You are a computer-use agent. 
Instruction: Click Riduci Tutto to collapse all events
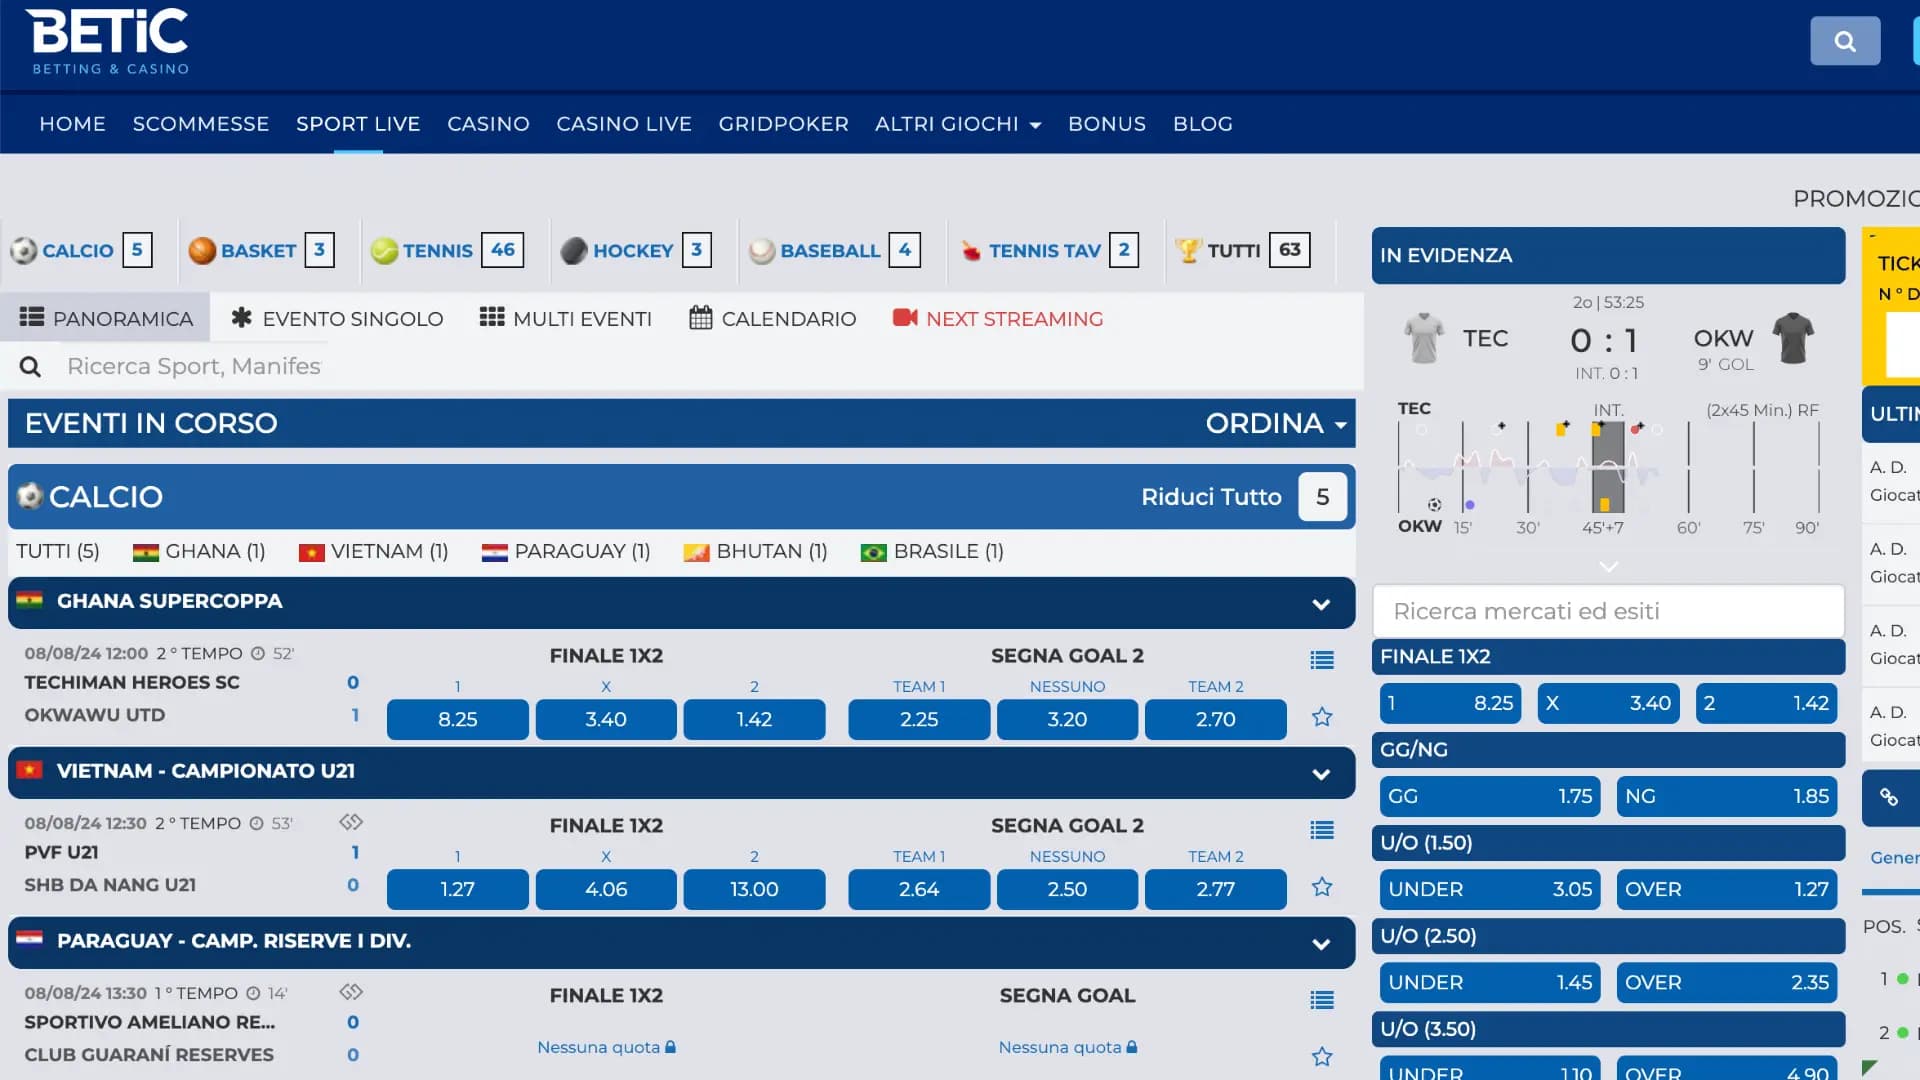click(1211, 496)
